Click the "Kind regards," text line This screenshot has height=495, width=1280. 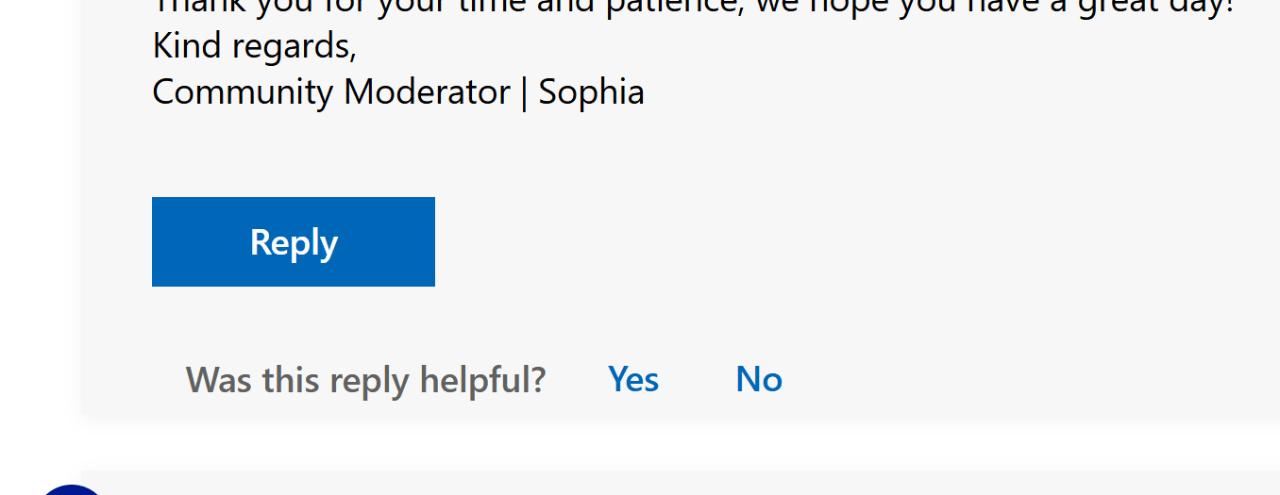coord(254,46)
